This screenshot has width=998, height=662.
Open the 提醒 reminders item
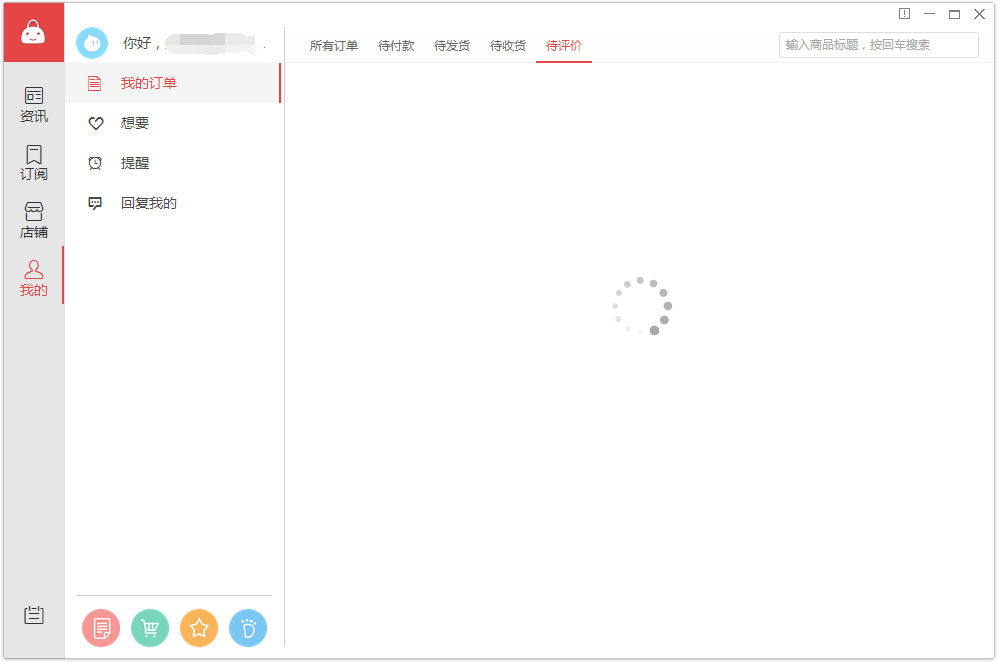click(135, 163)
